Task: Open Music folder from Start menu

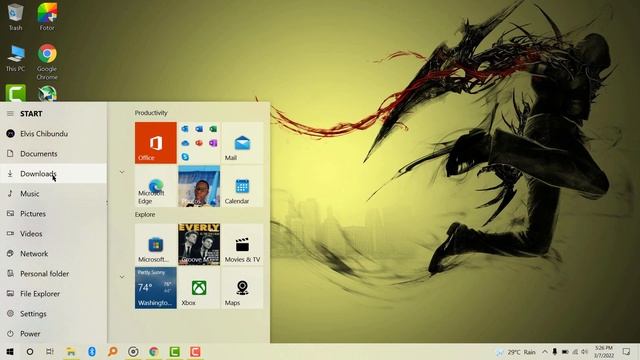Action: click(53, 193)
